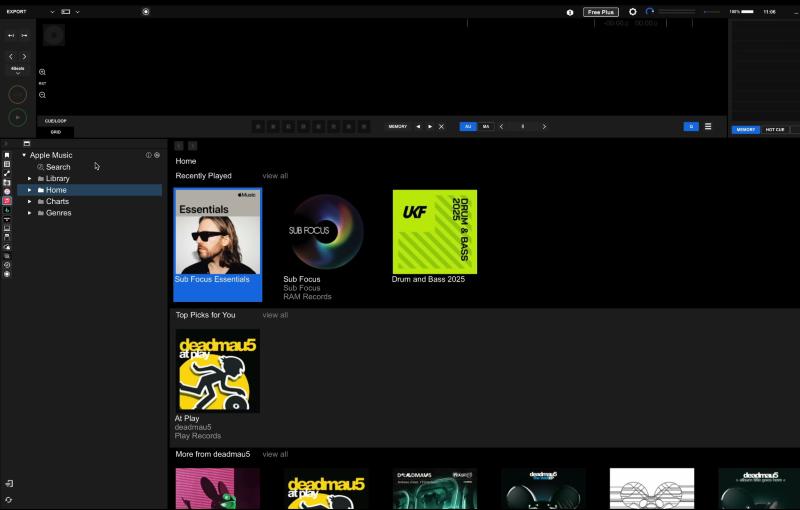The height and width of the screenshot is (510, 800).
Task: Open the info icon near Free Plus
Action: click(570, 12)
